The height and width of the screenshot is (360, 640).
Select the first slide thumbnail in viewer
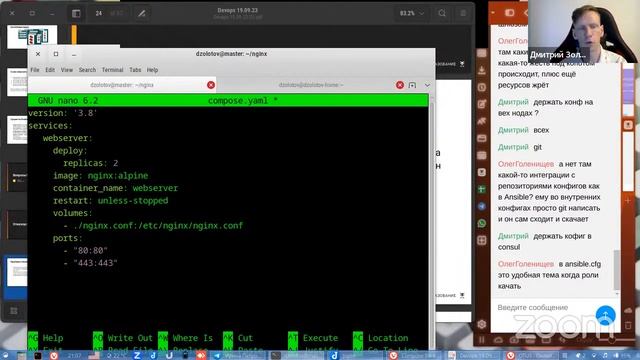click(32, 36)
